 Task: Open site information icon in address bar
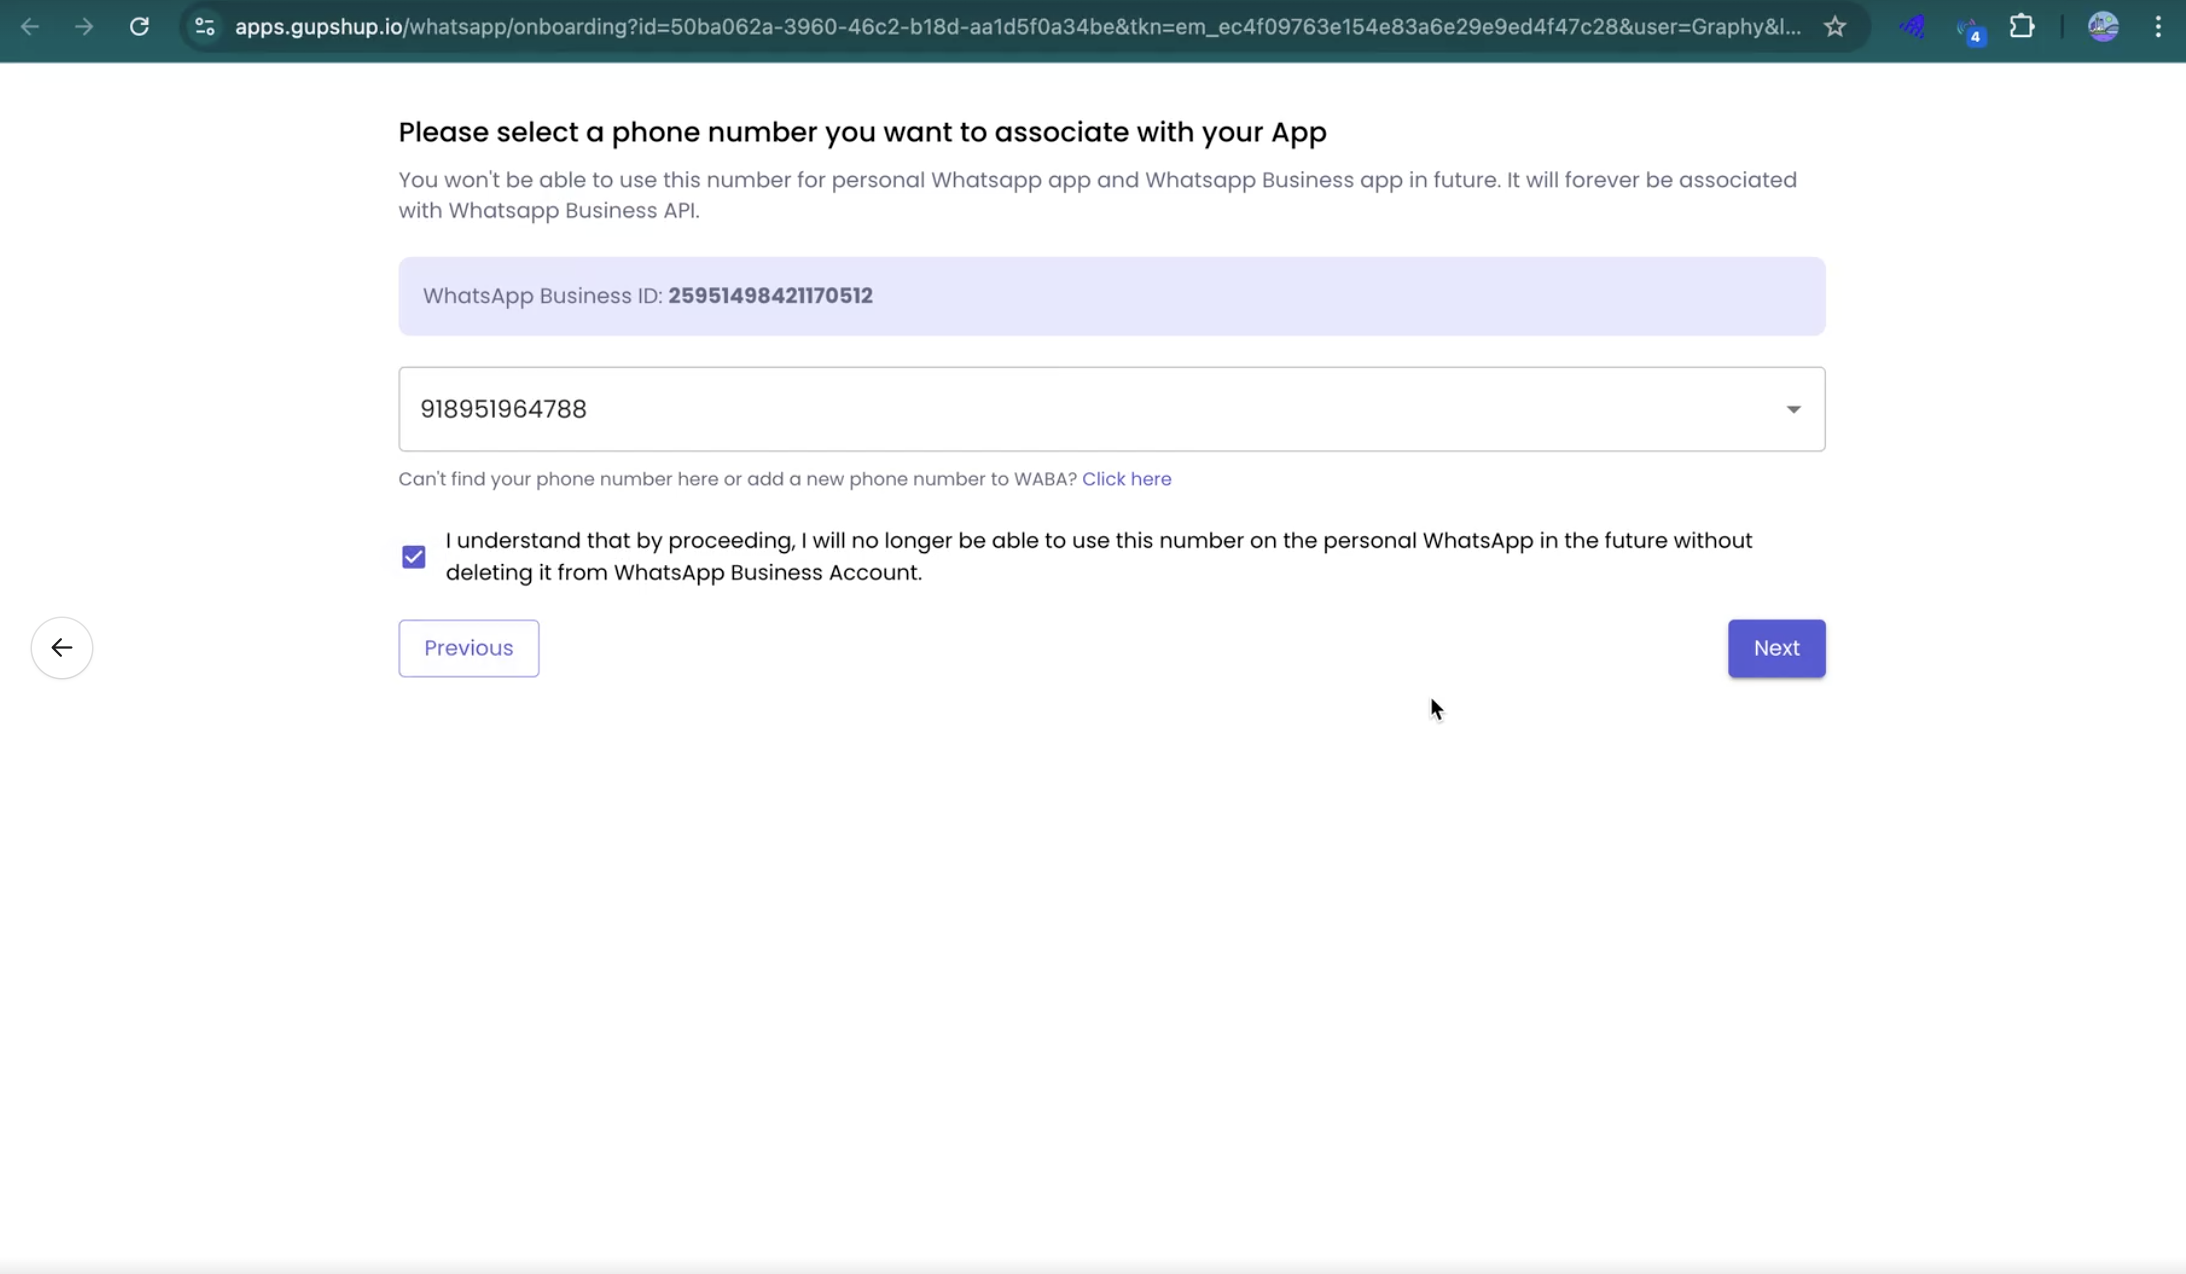204,27
